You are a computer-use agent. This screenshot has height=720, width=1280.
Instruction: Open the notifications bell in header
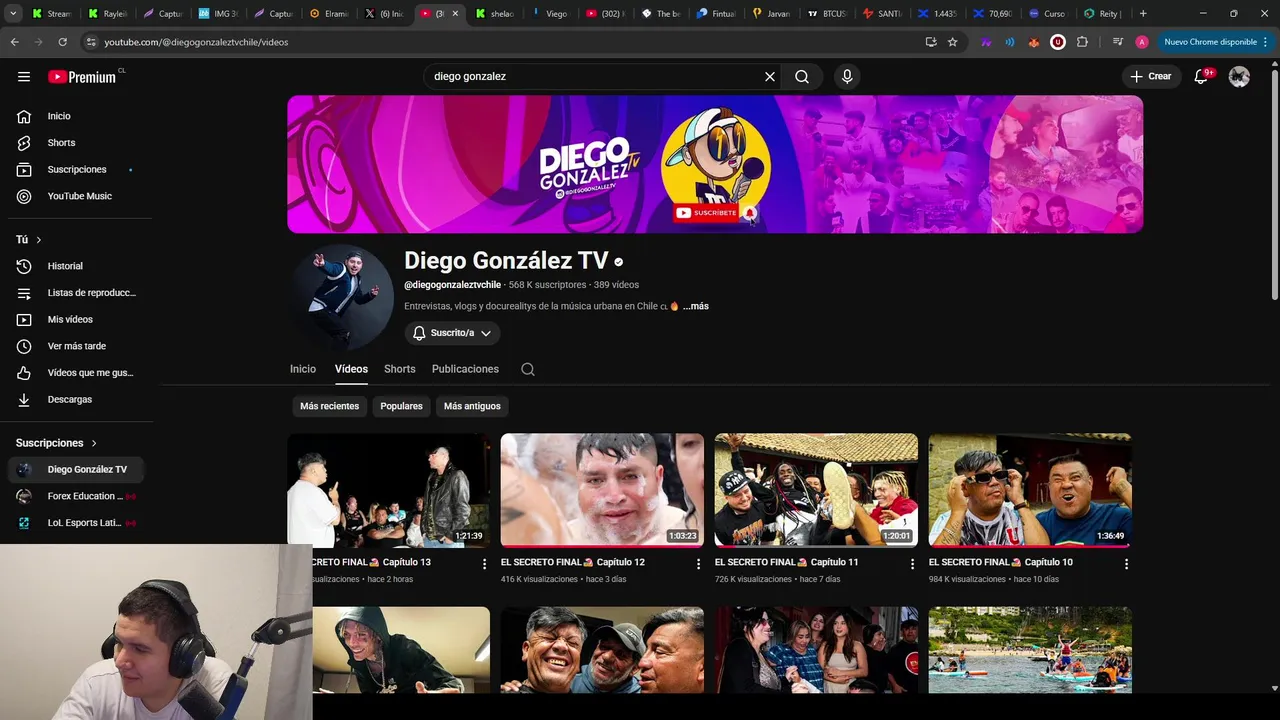(x=1202, y=77)
